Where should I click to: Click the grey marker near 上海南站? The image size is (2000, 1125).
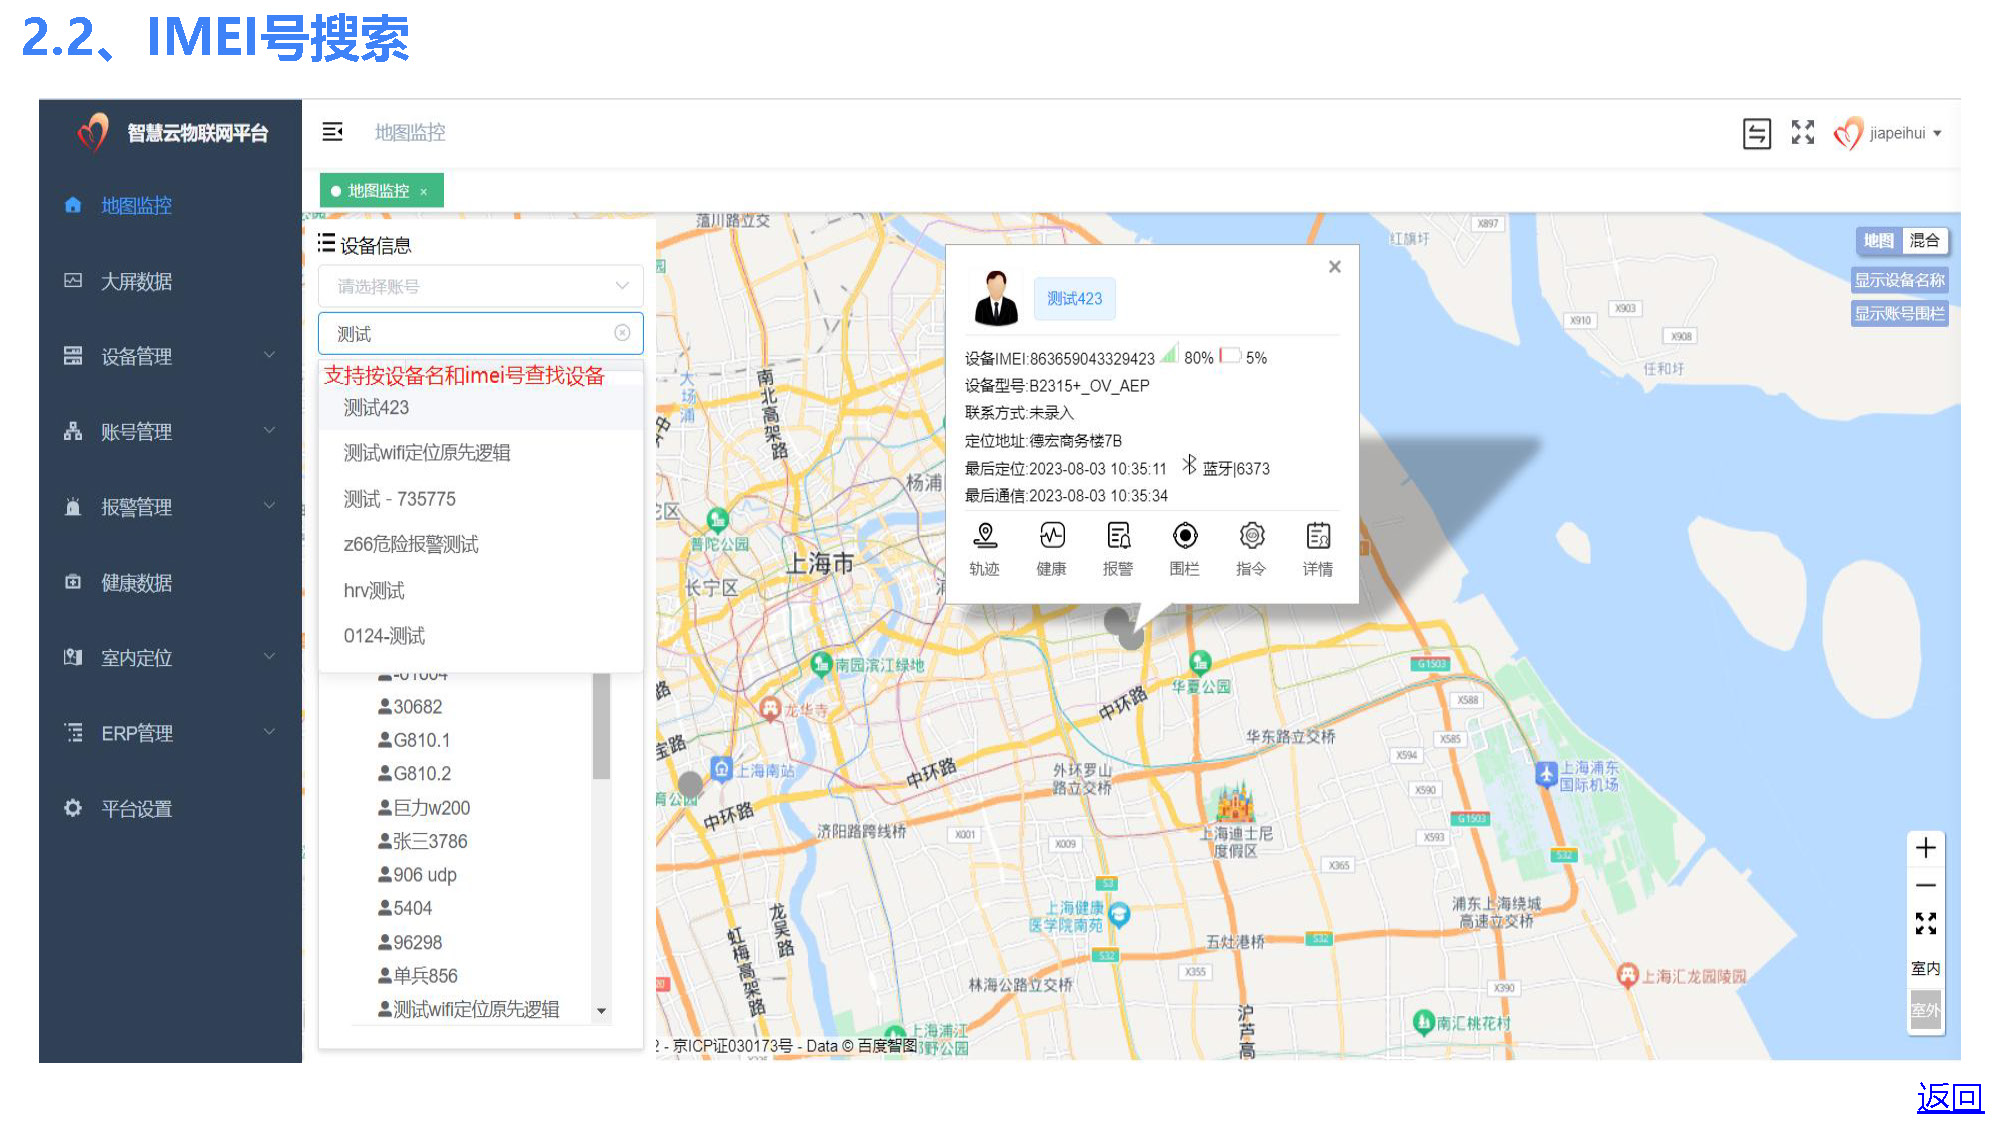pyautogui.click(x=690, y=783)
